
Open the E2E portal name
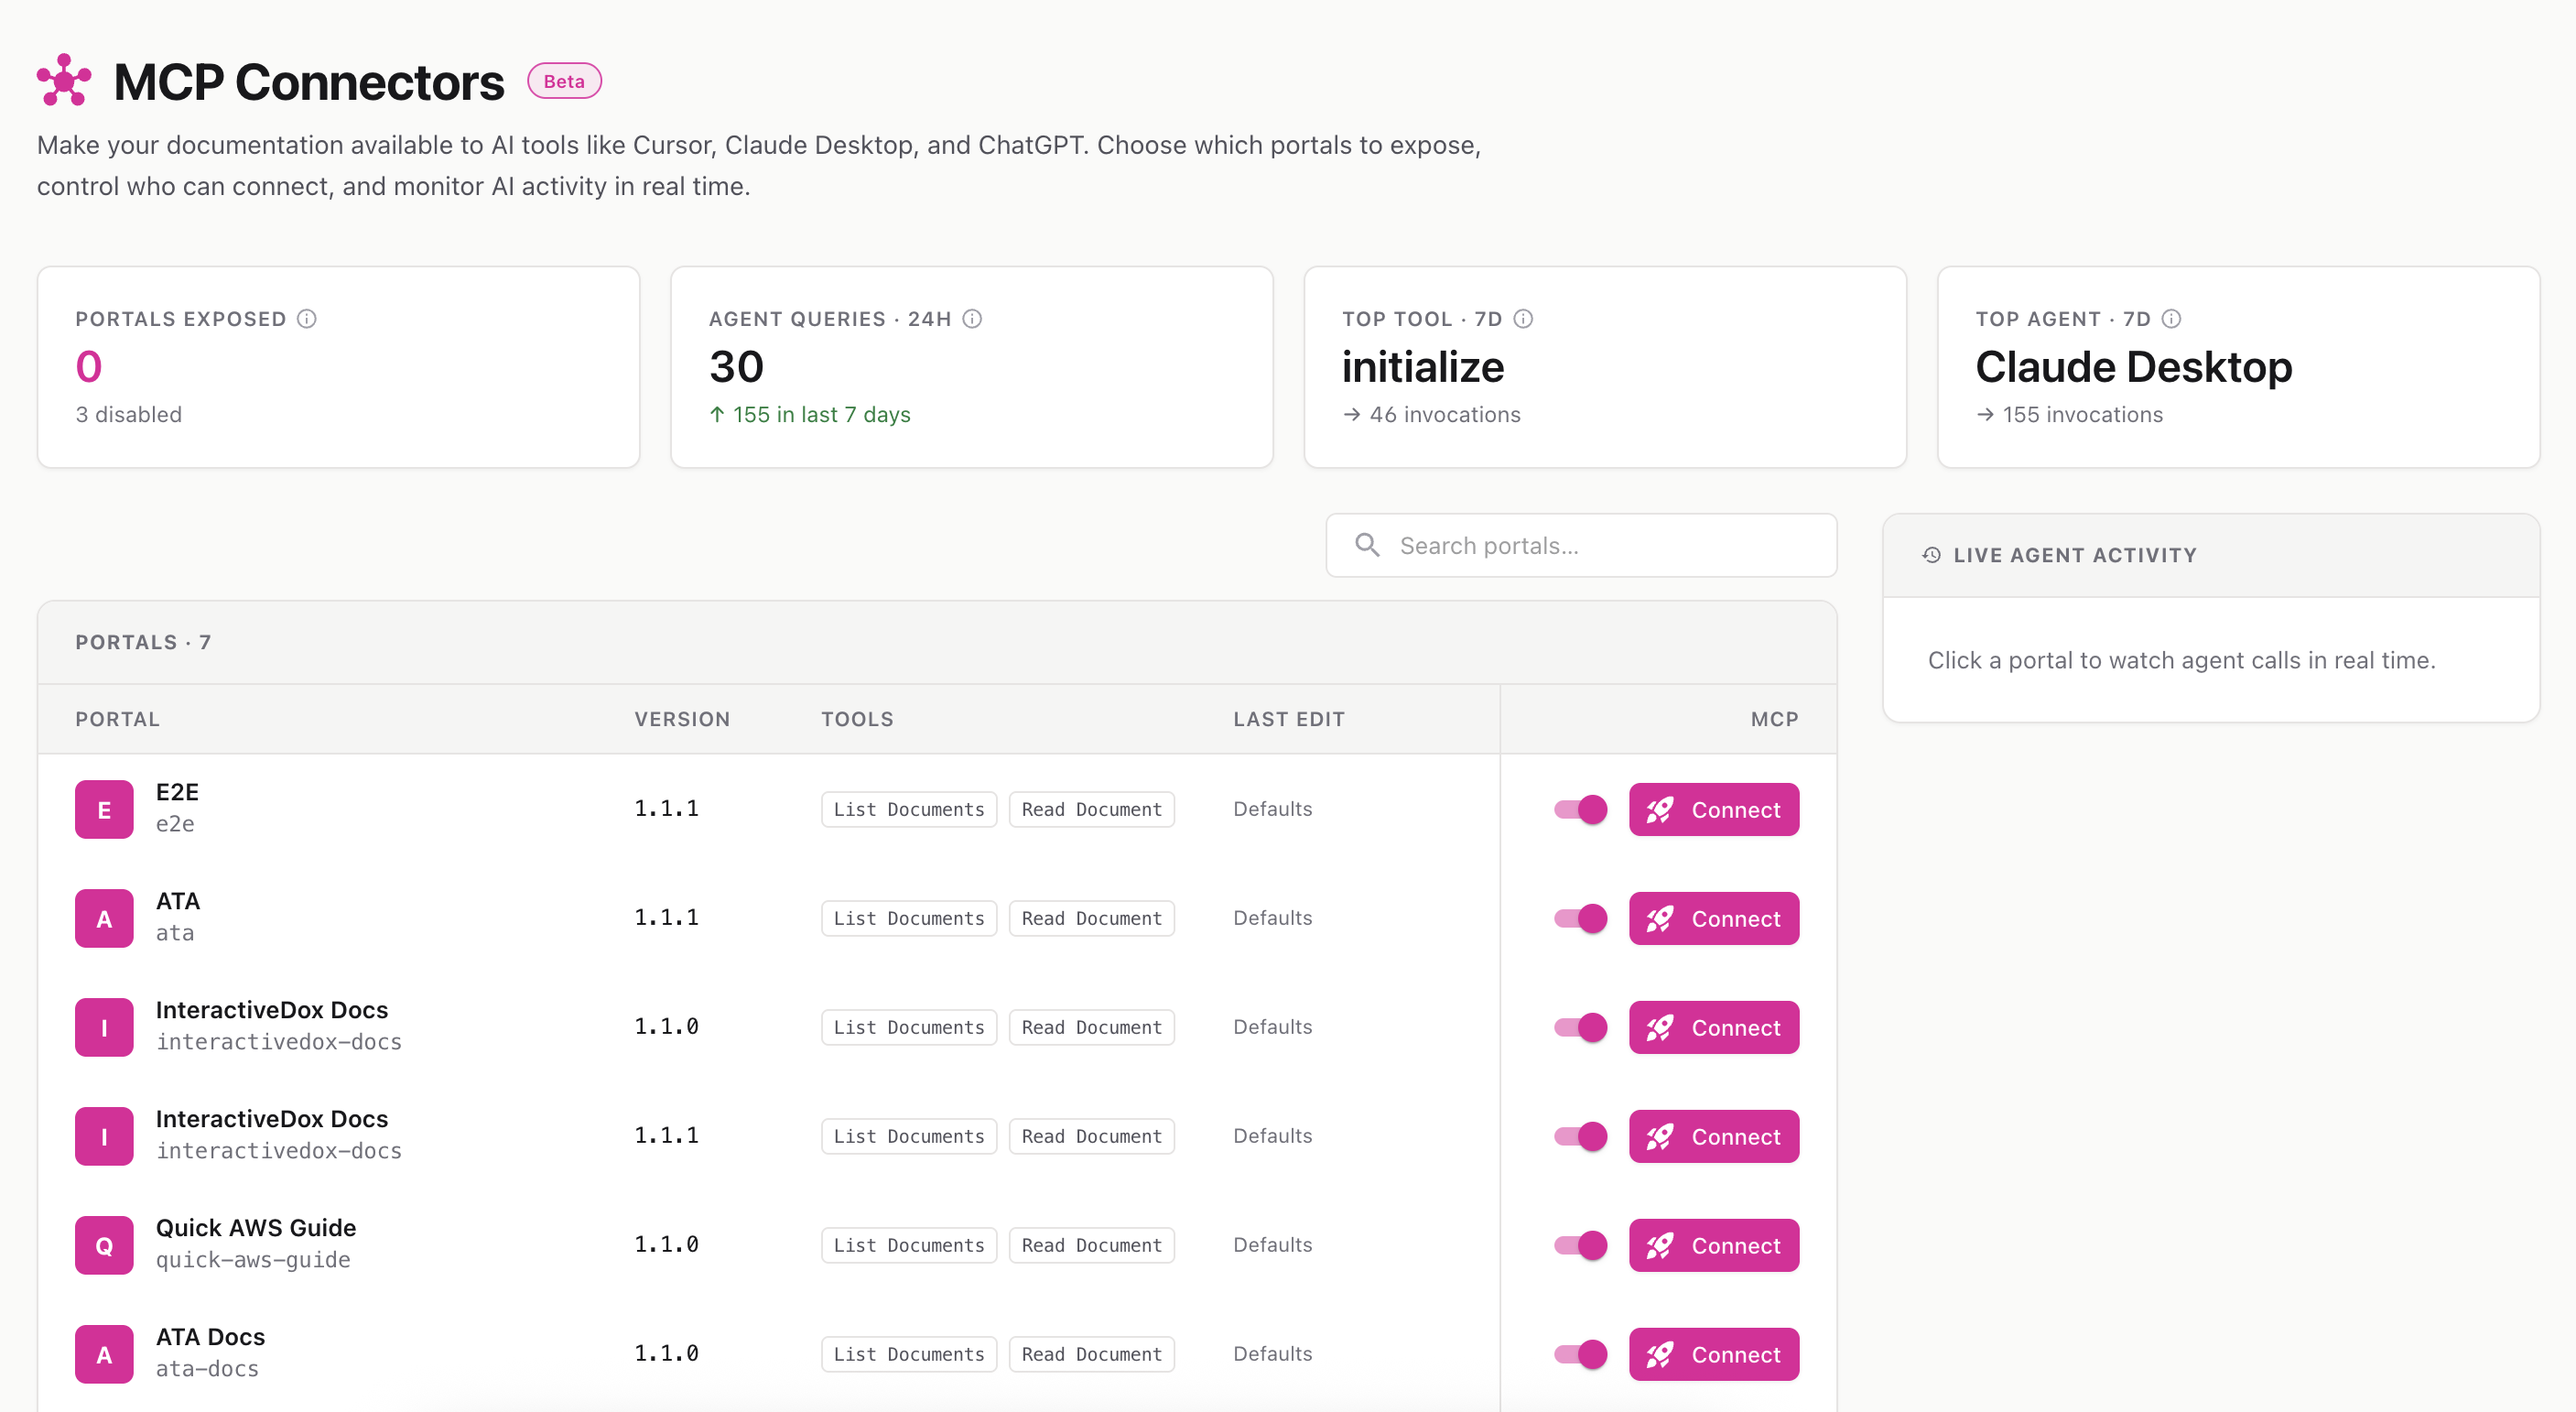click(x=177, y=792)
